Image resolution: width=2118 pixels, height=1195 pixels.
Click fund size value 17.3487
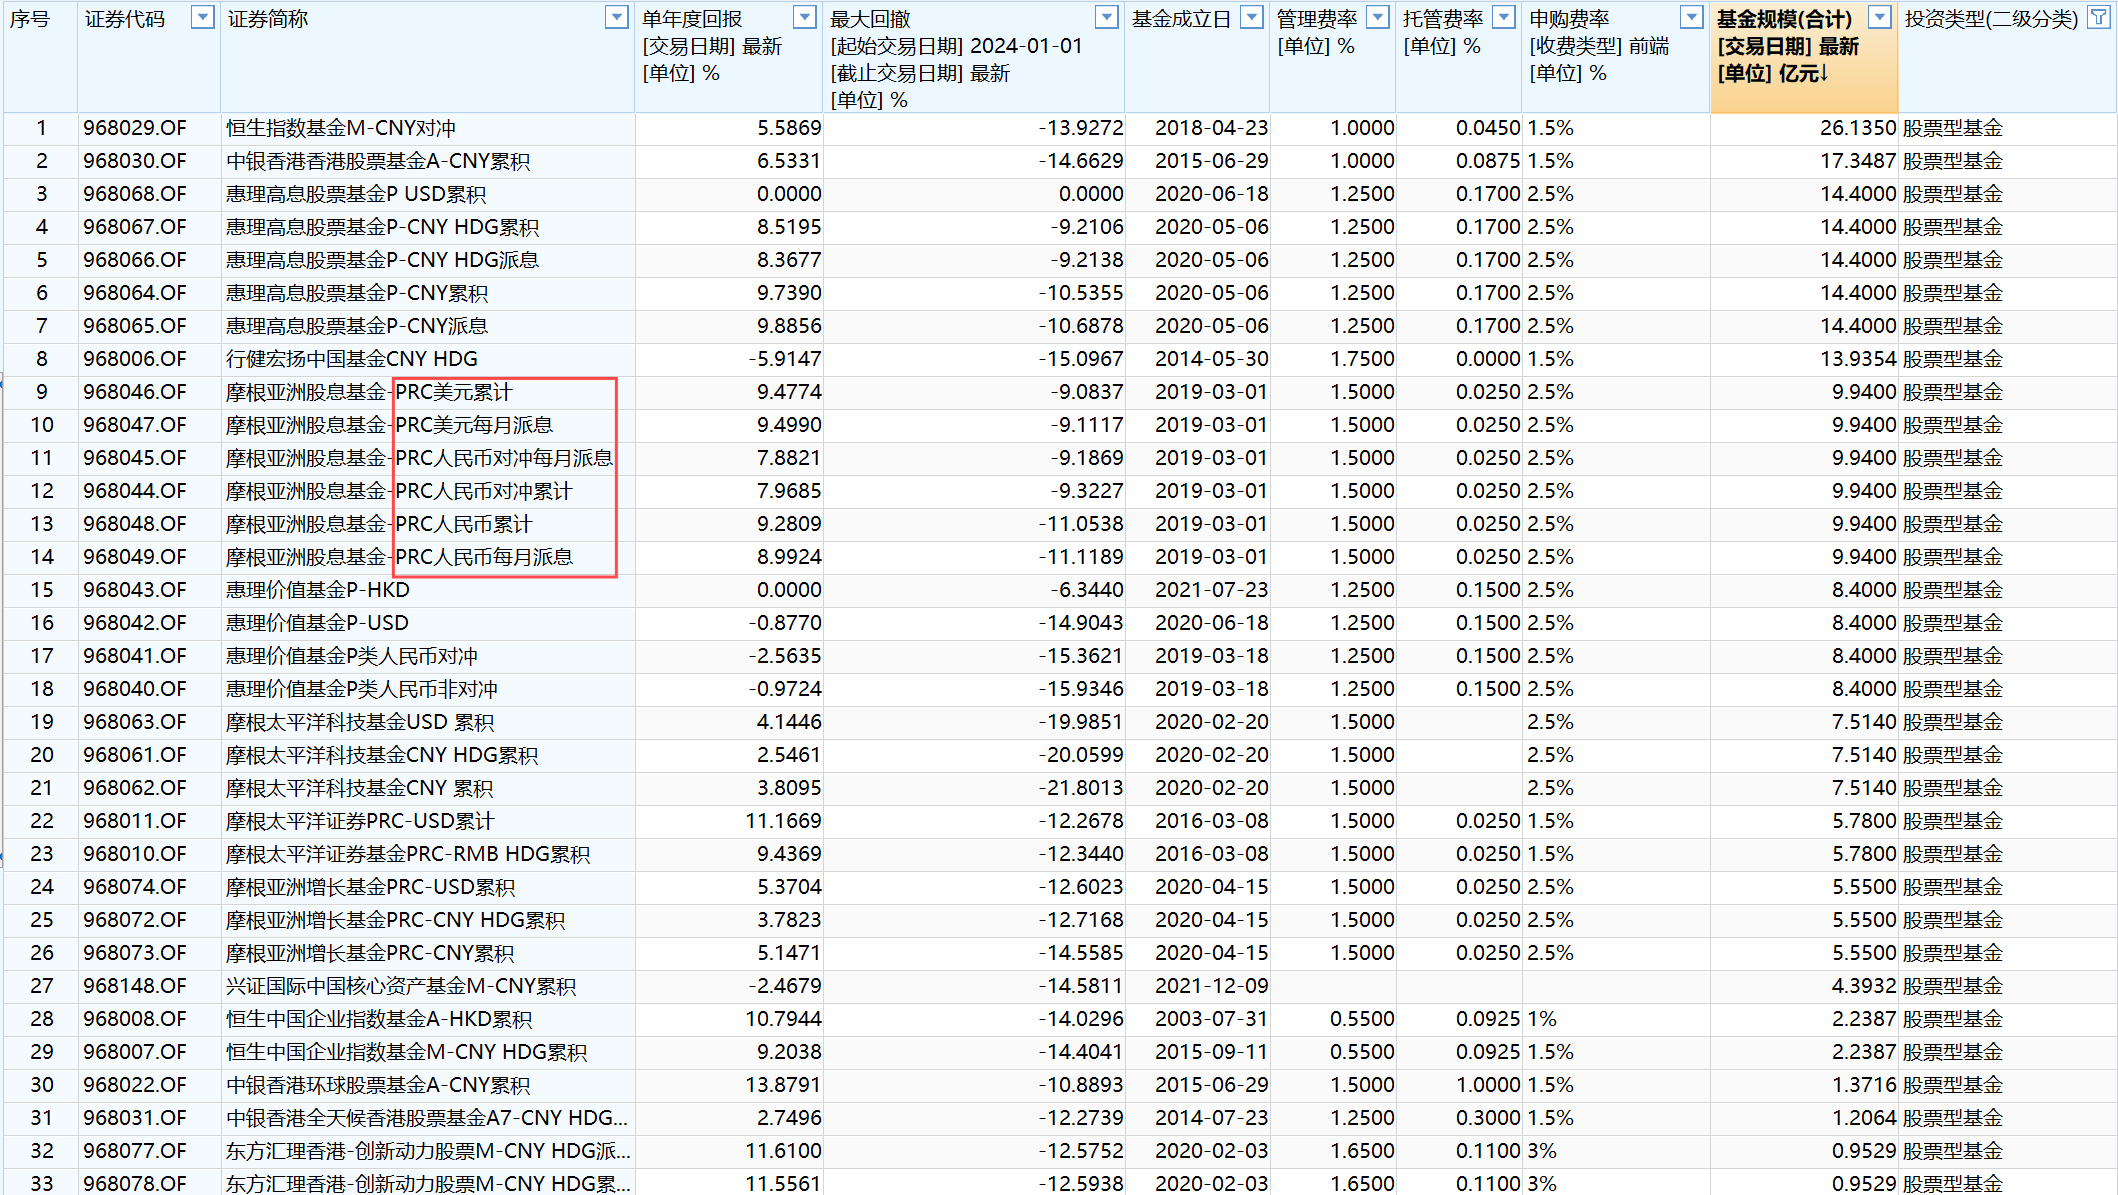pyautogui.click(x=1858, y=161)
